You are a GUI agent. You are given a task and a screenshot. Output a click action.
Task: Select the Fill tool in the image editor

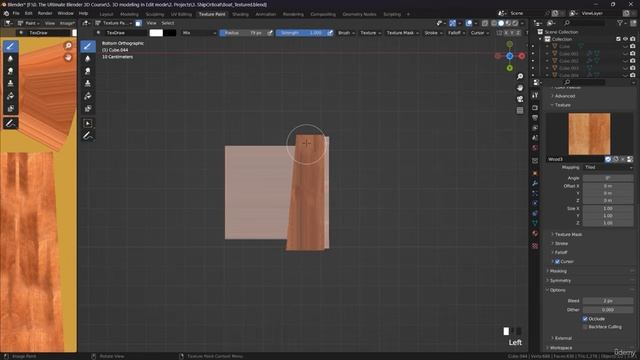(x=10, y=96)
